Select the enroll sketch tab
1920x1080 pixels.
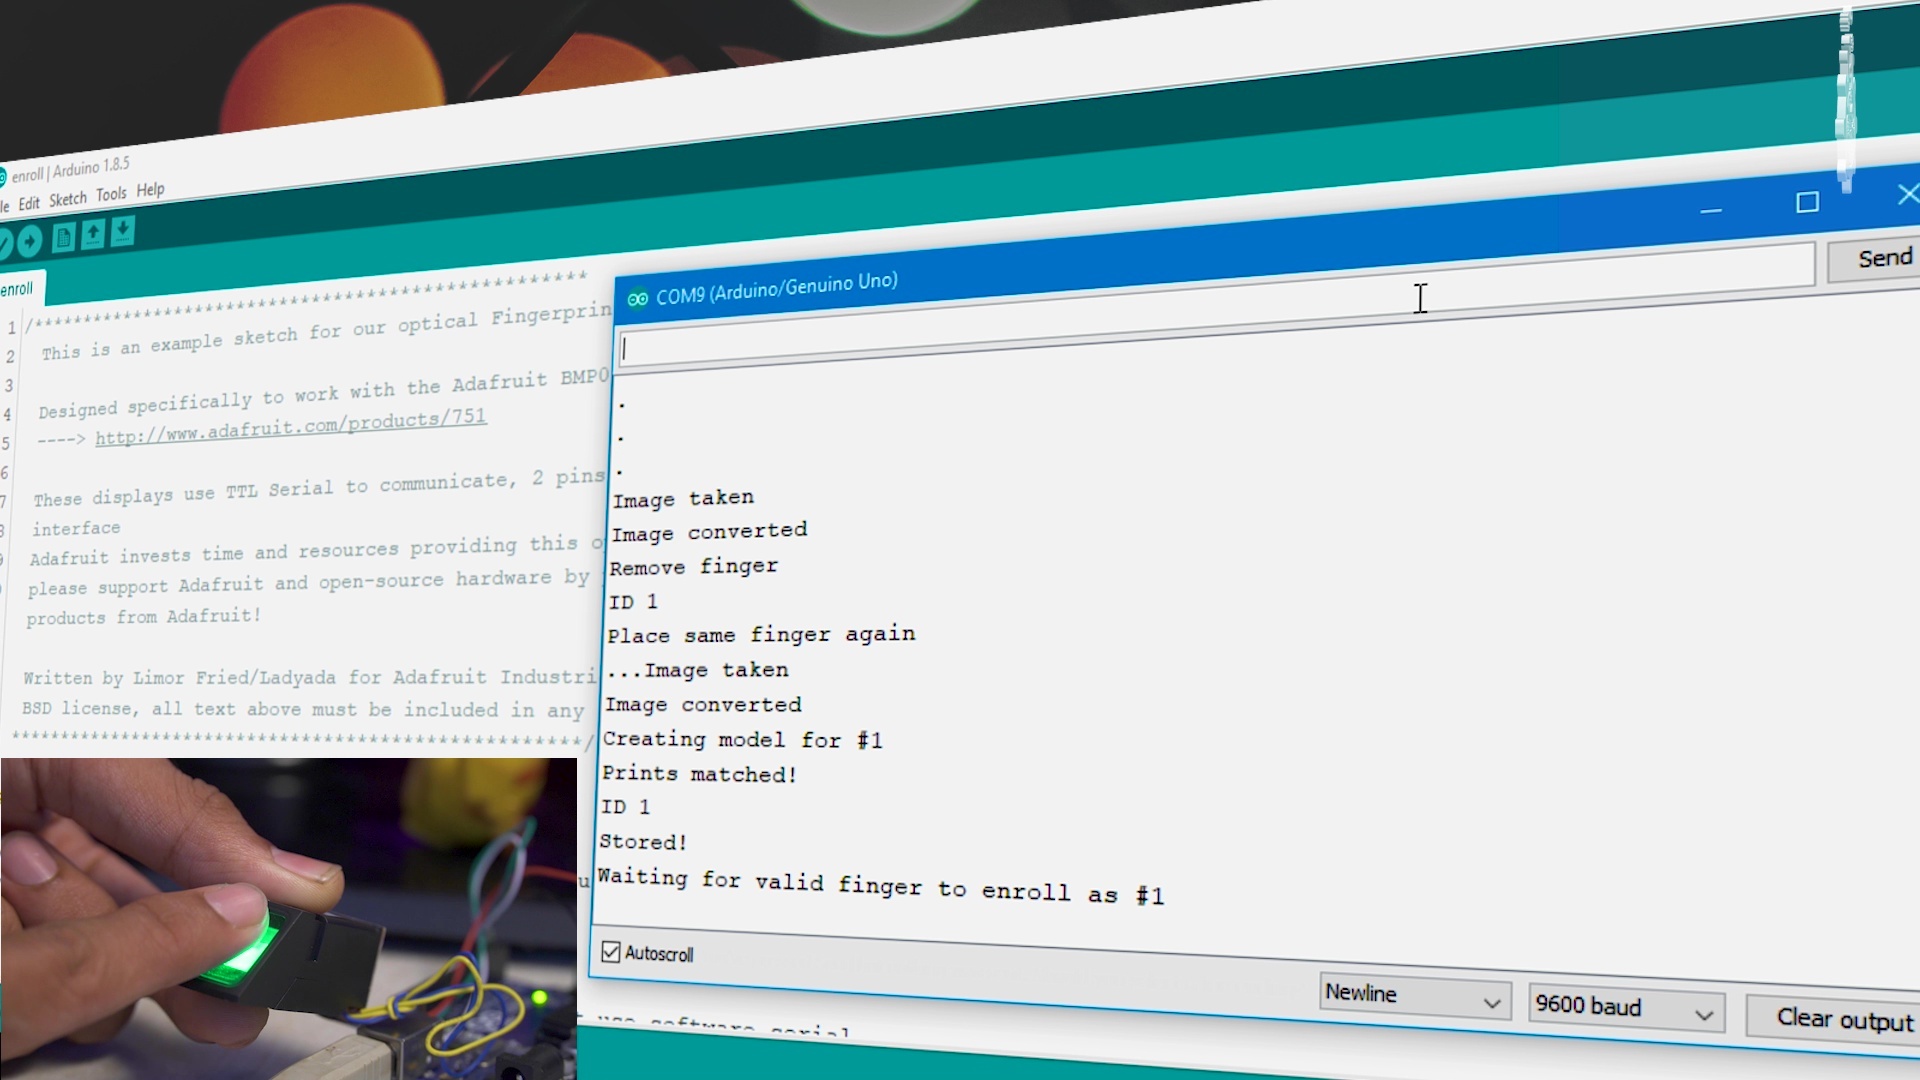pos(18,289)
